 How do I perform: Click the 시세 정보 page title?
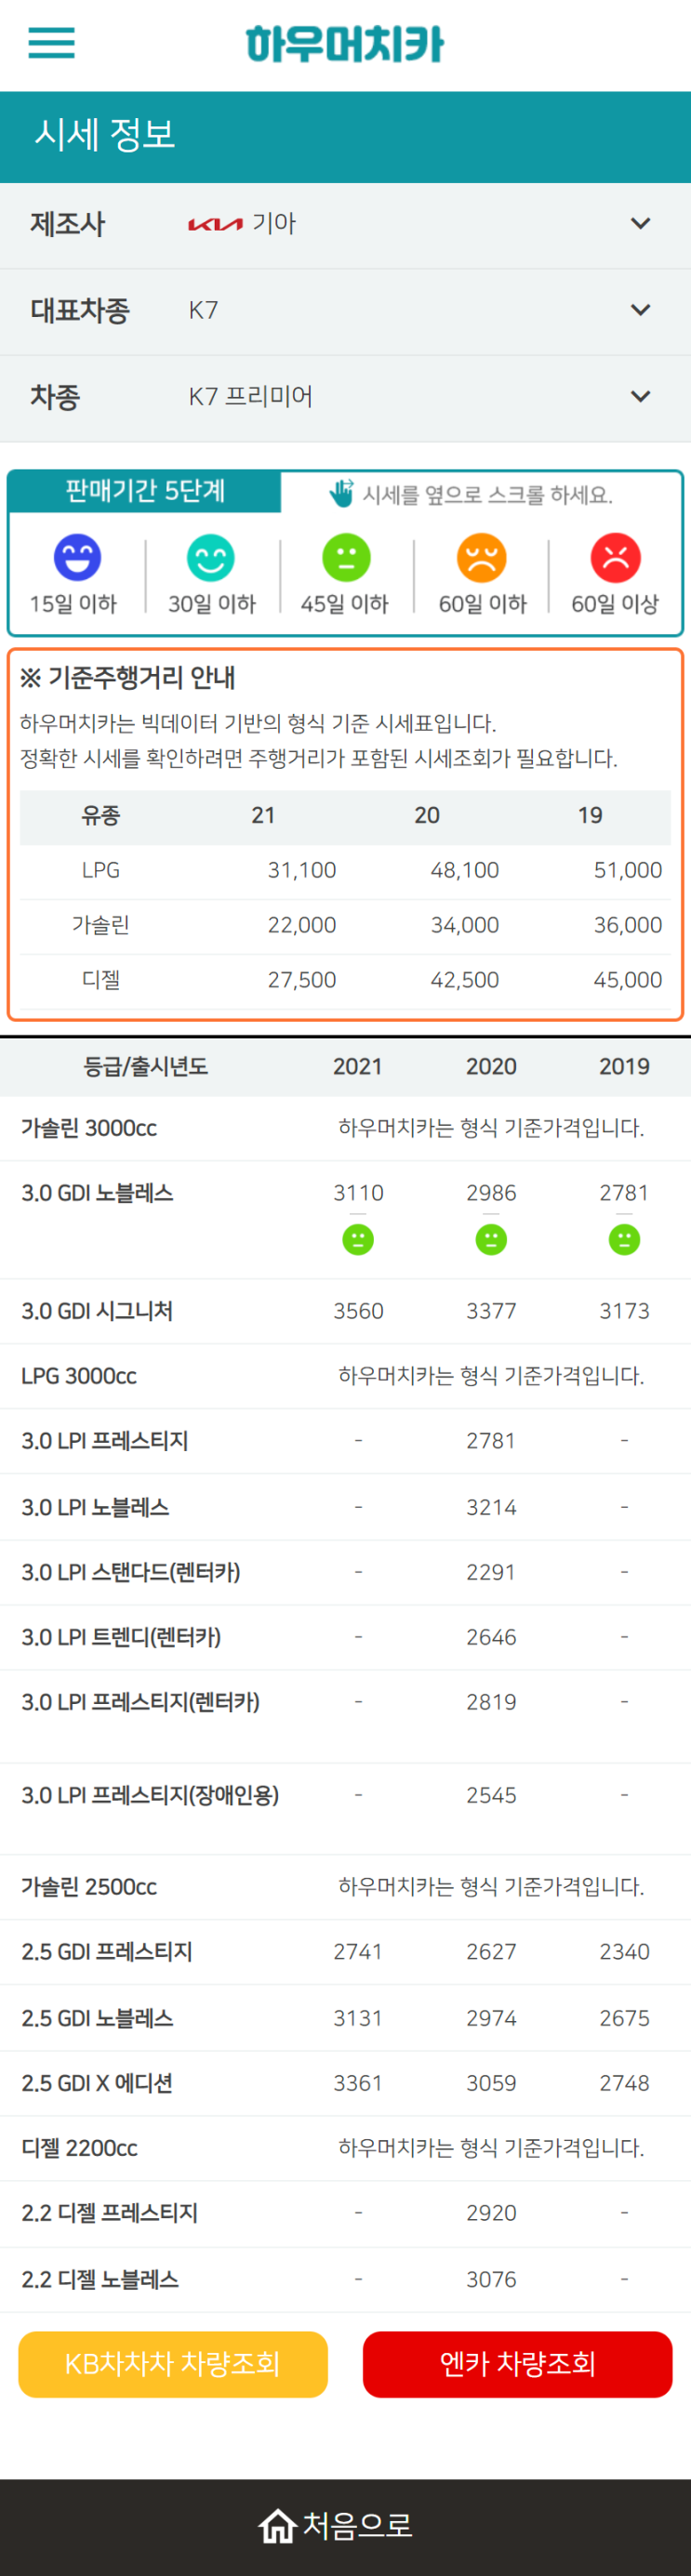coord(105,134)
